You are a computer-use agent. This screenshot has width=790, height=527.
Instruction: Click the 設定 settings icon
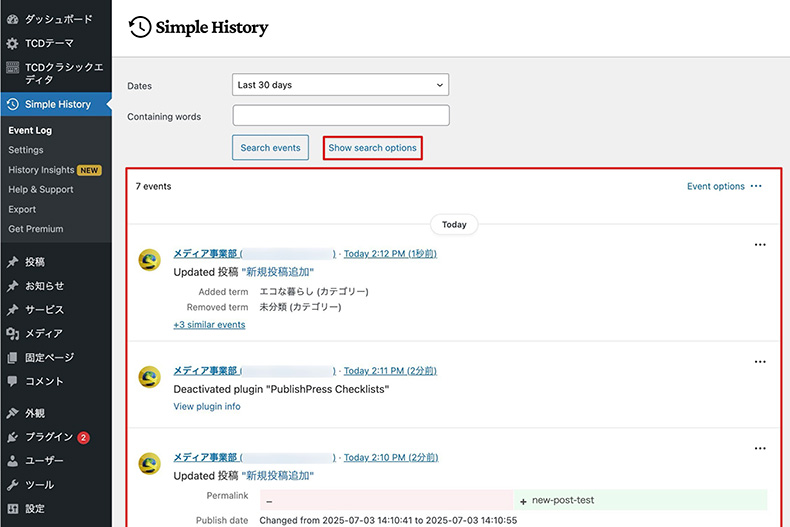click(13, 509)
